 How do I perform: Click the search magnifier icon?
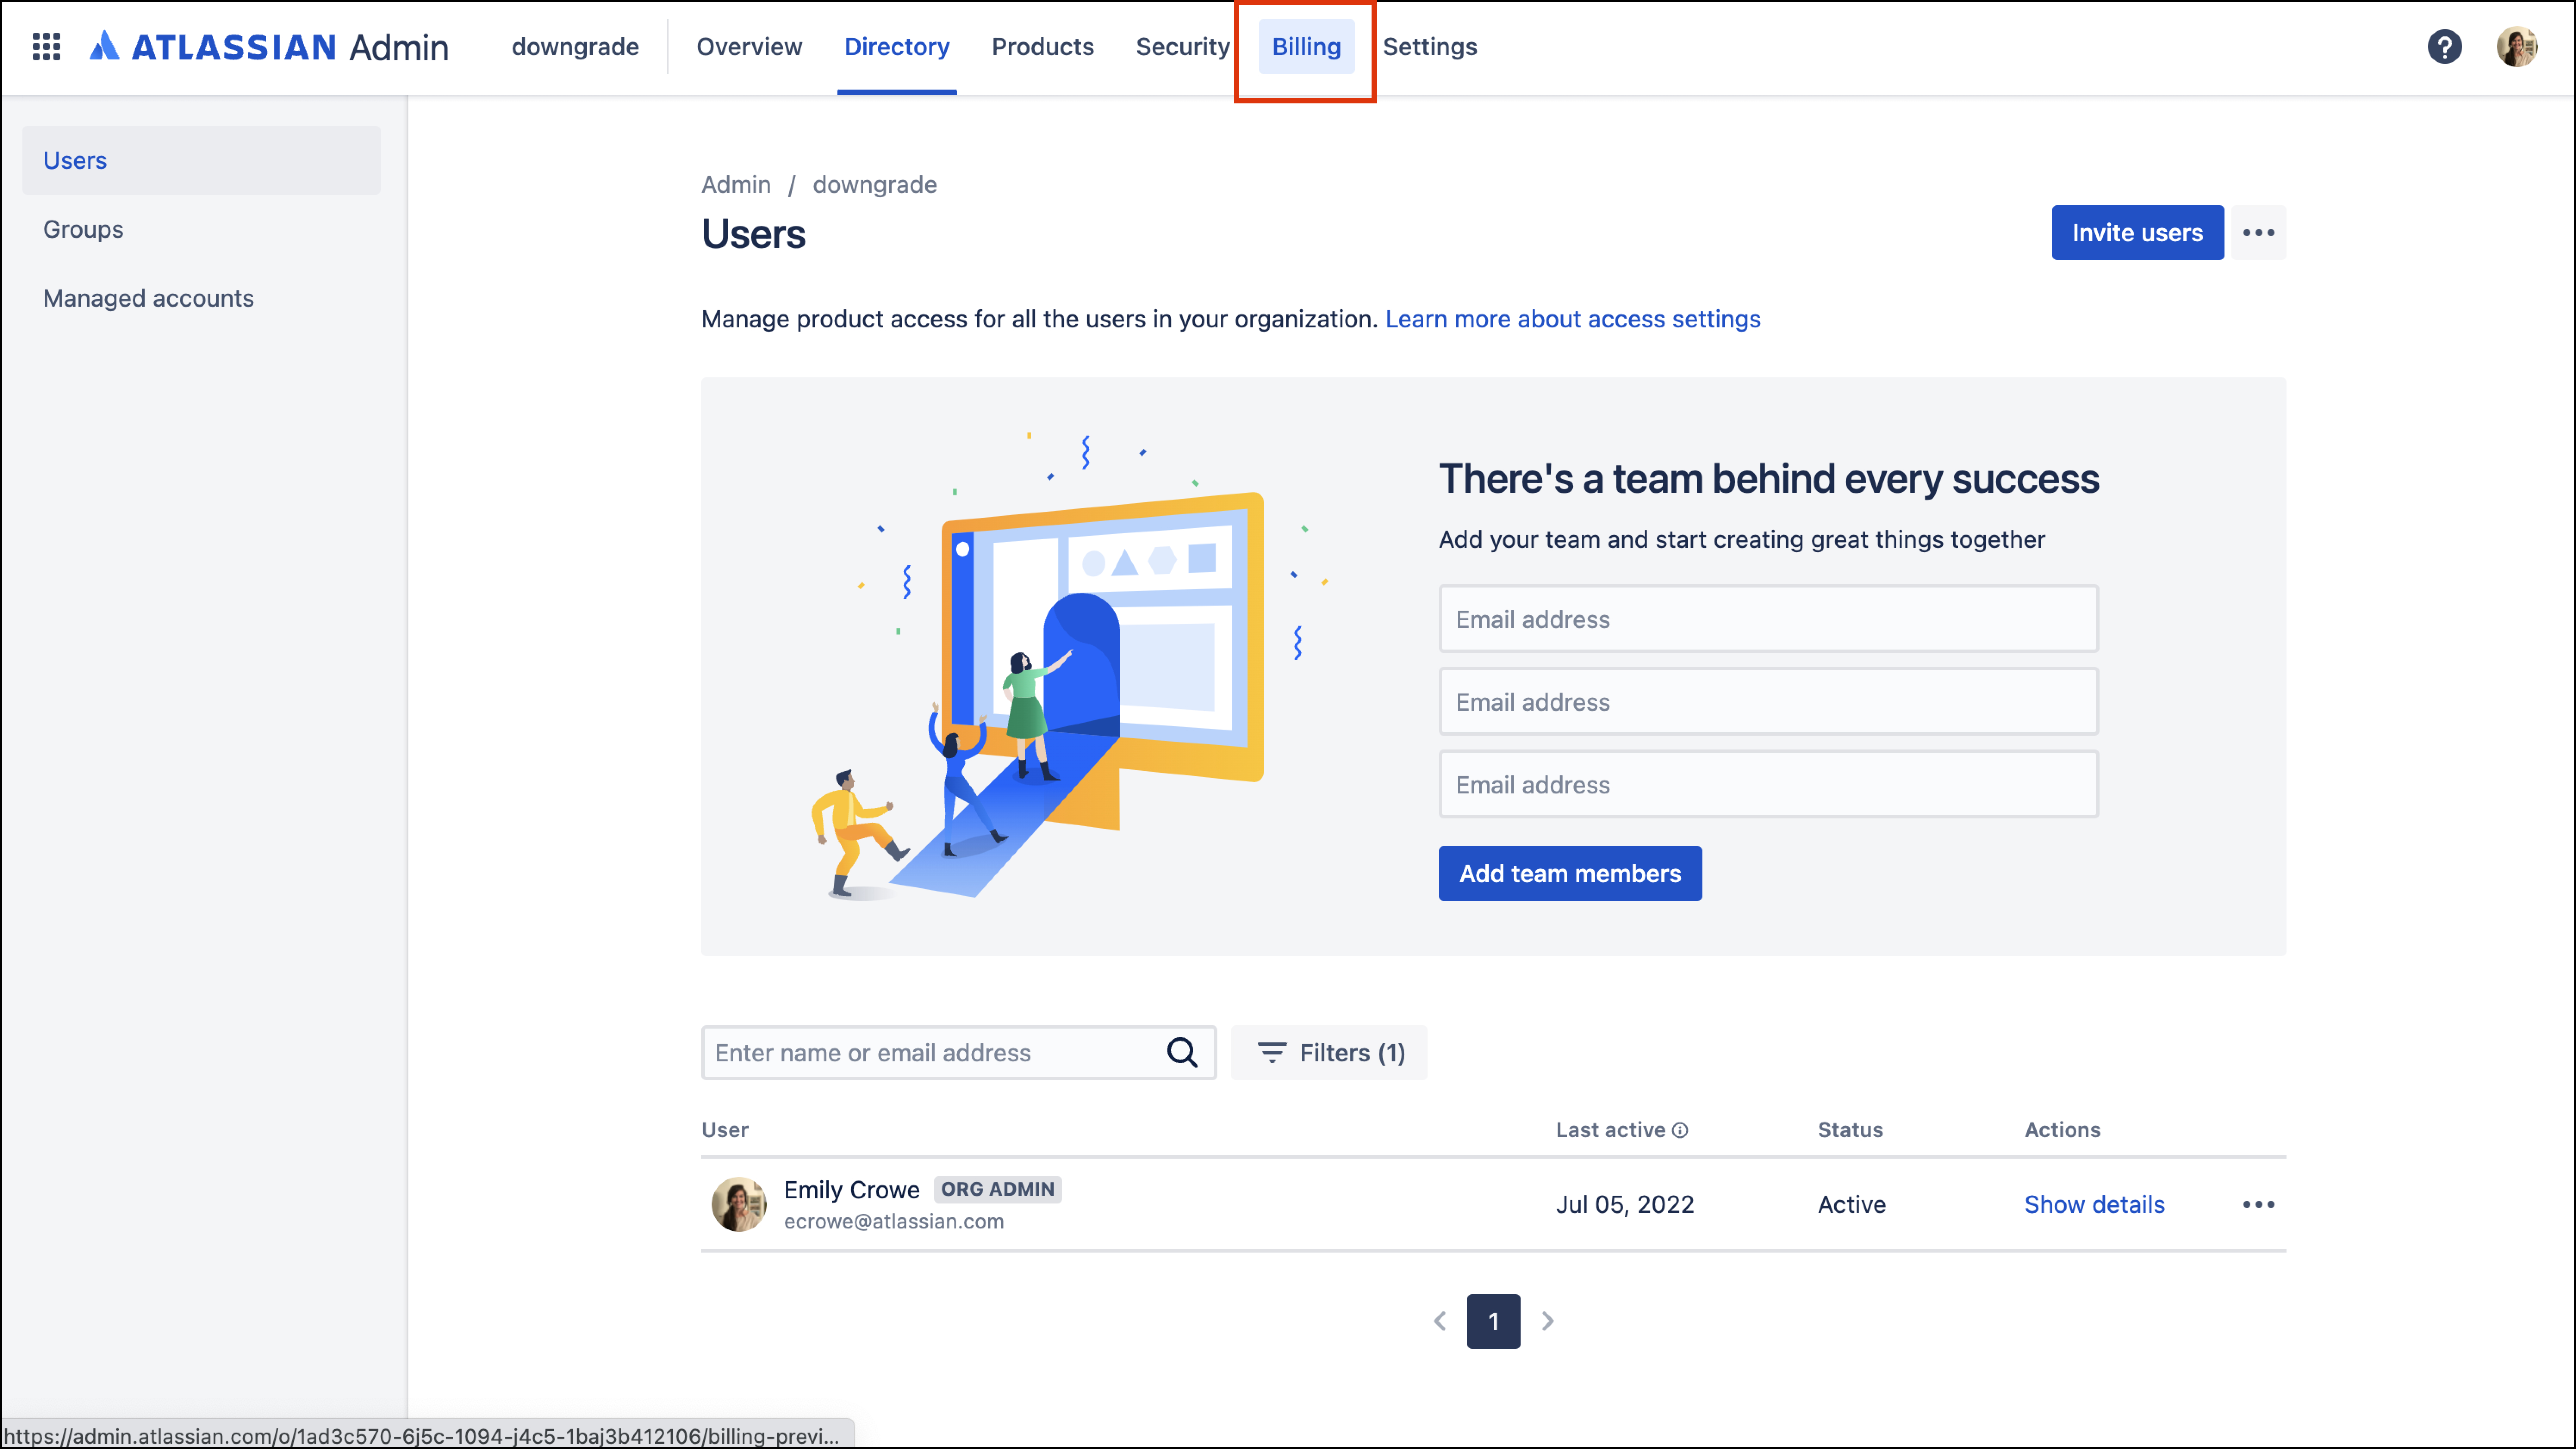point(1182,1052)
